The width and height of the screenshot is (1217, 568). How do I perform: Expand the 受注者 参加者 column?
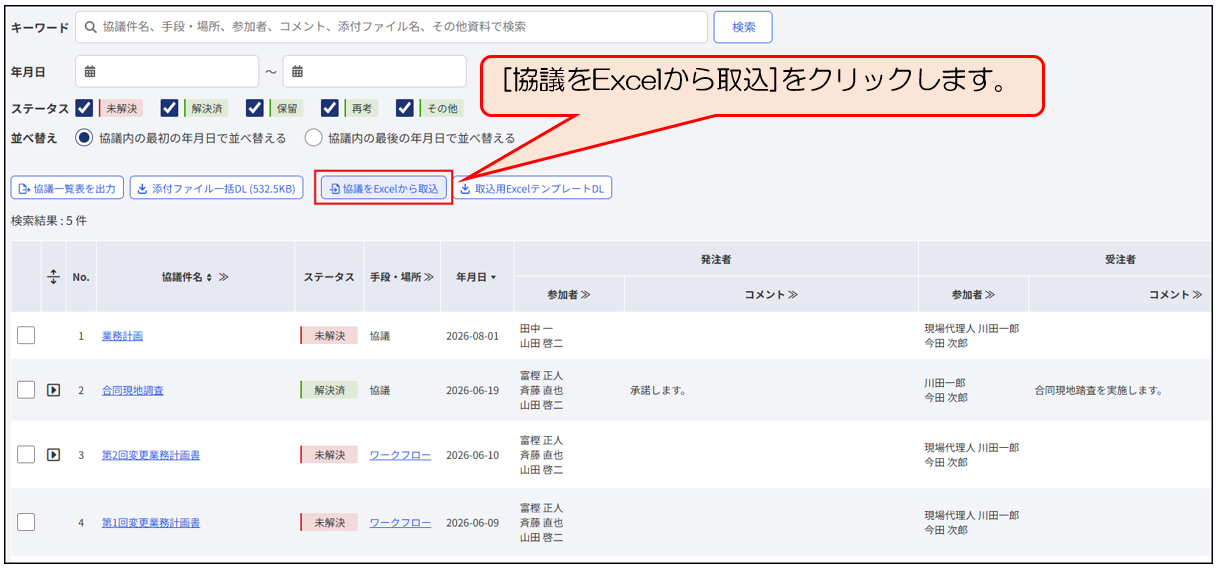(973, 295)
